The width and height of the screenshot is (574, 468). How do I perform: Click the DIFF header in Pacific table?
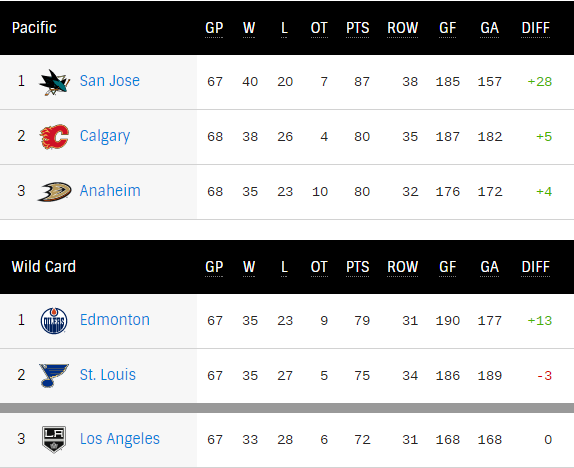click(x=536, y=28)
